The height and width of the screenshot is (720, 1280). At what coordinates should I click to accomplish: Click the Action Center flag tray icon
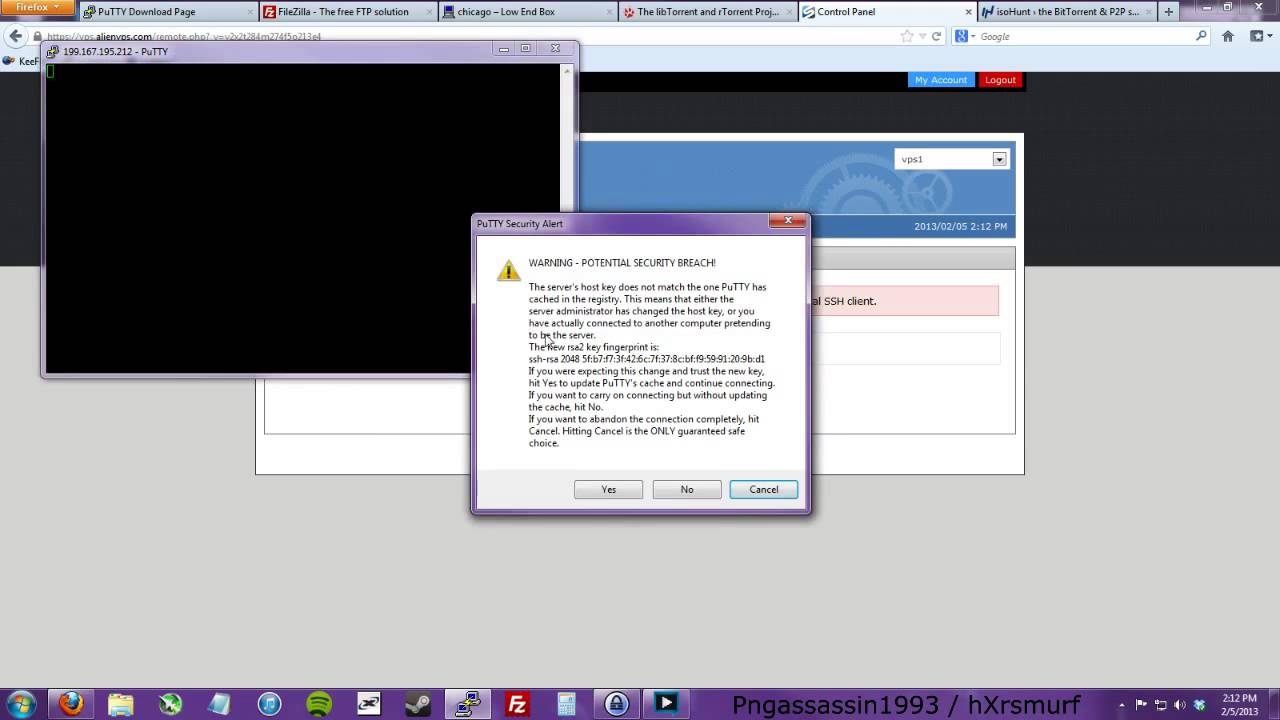1142,705
